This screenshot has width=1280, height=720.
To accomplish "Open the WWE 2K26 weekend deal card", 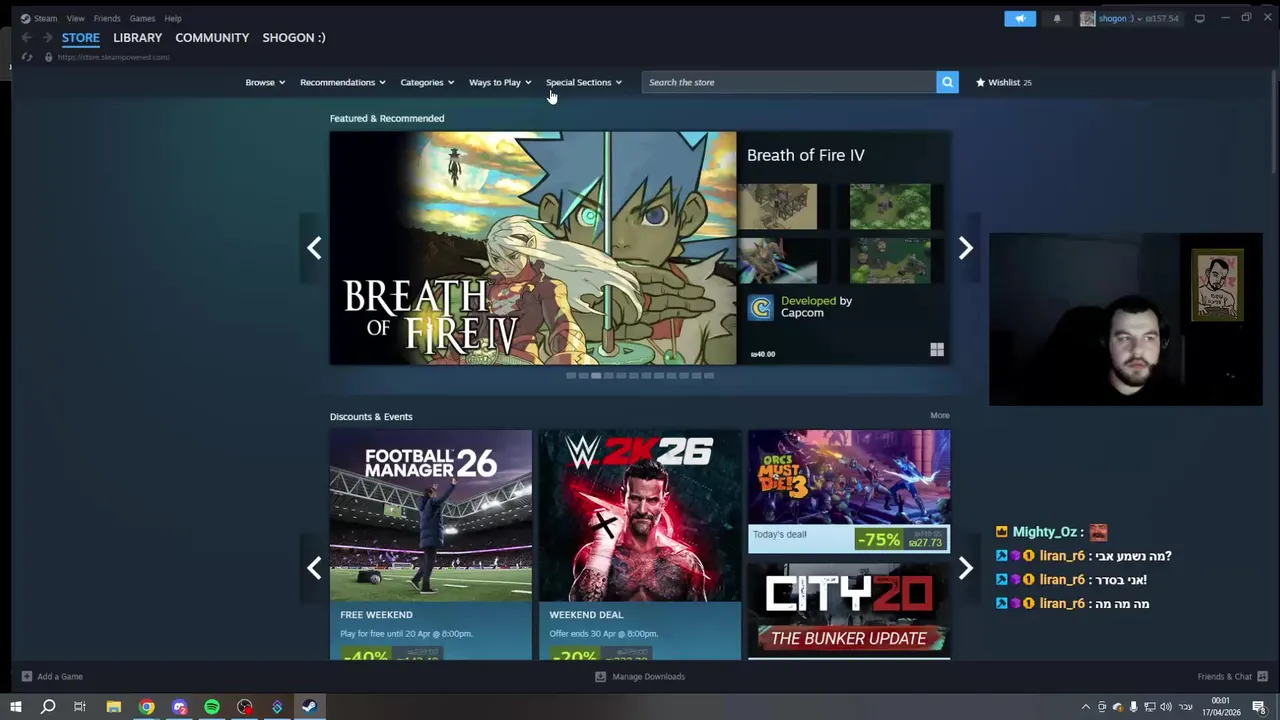I will pos(640,545).
